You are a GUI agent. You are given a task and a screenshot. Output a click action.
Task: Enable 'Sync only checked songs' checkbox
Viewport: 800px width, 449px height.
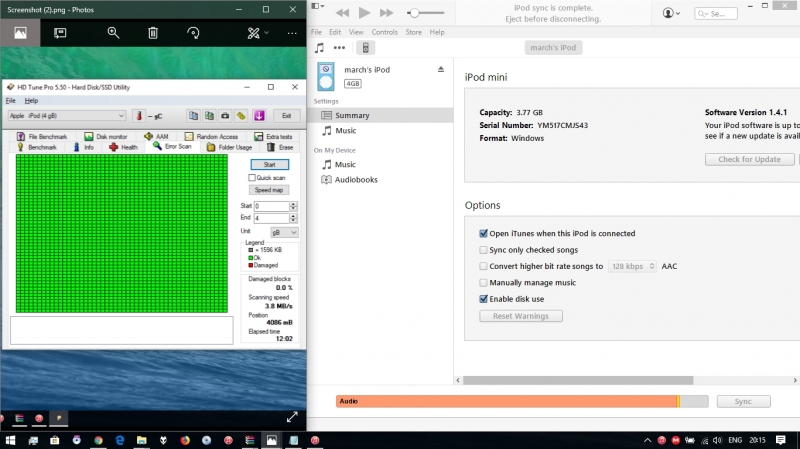tap(484, 250)
